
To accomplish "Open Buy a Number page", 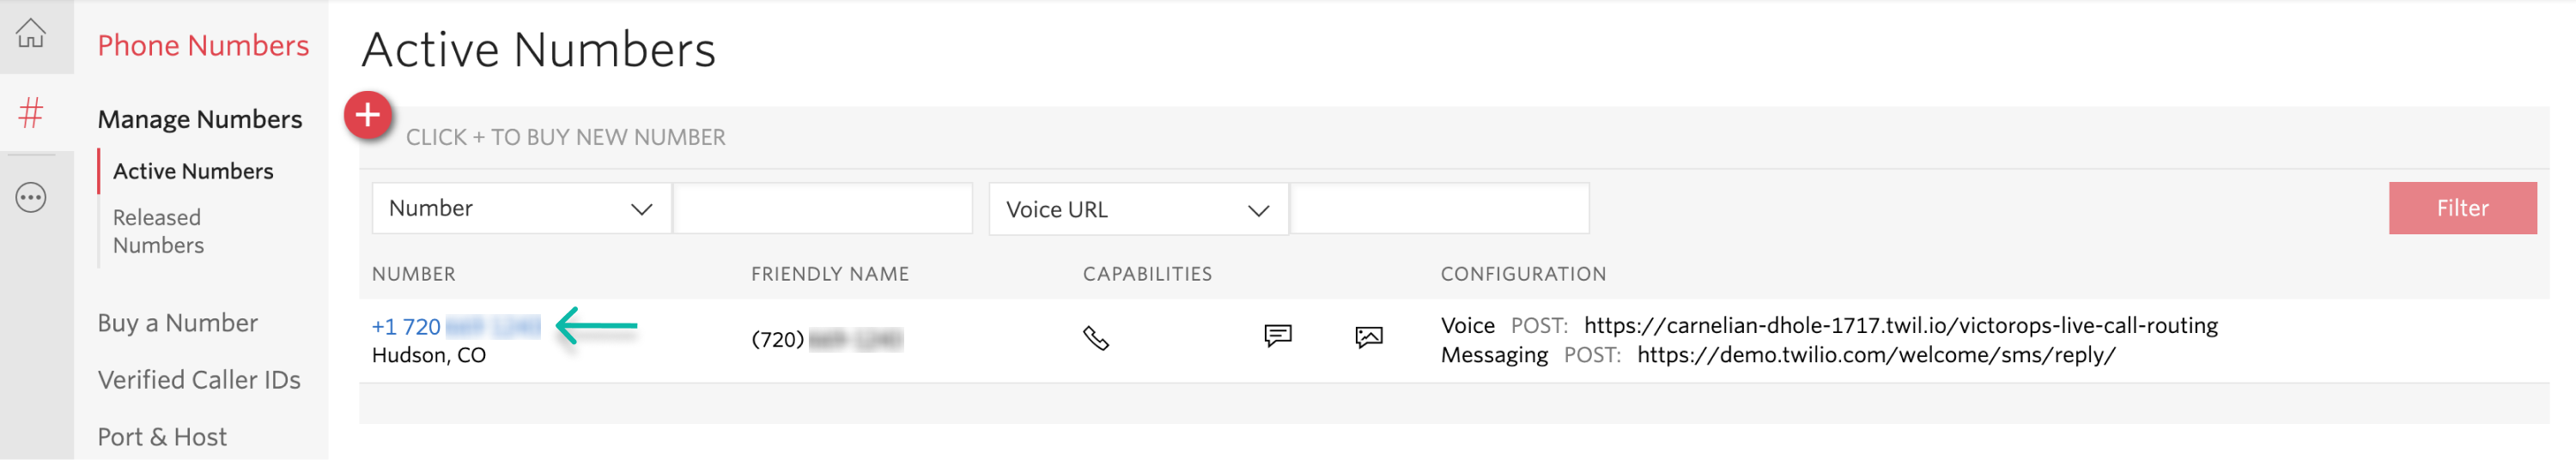I will coord(178,323).
